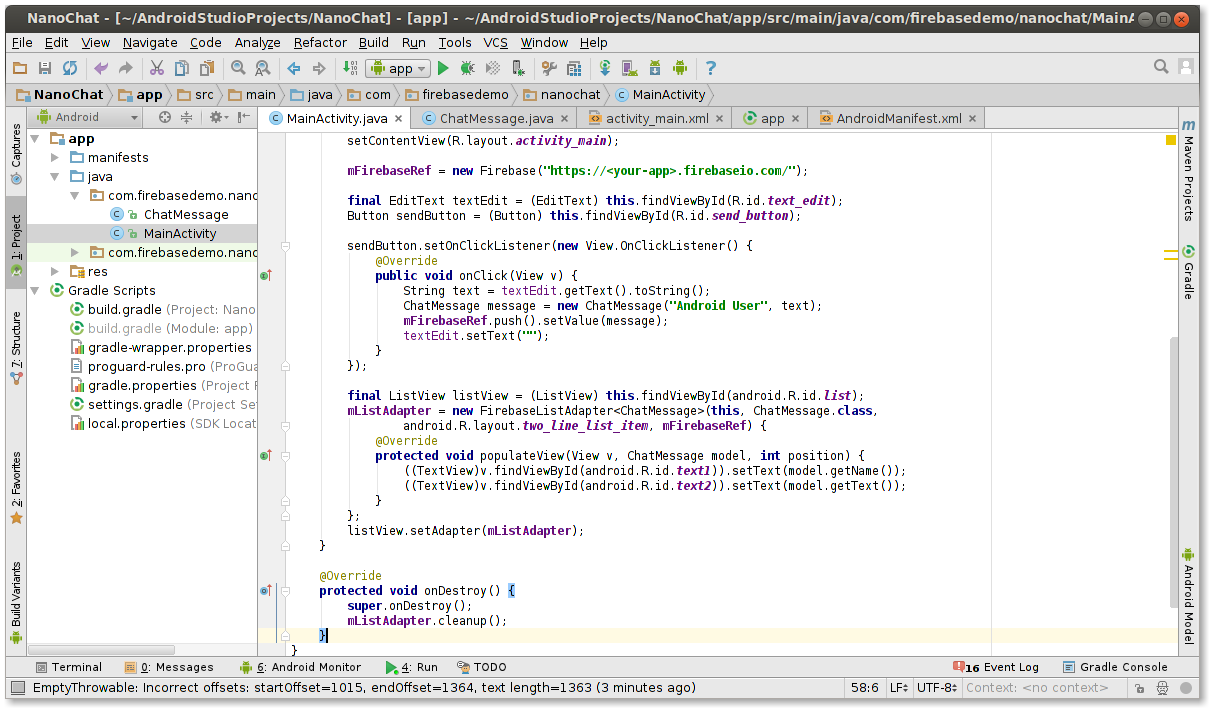Start Debug app with the bug icon
The image size is (1209, 708).
[468, 68]
